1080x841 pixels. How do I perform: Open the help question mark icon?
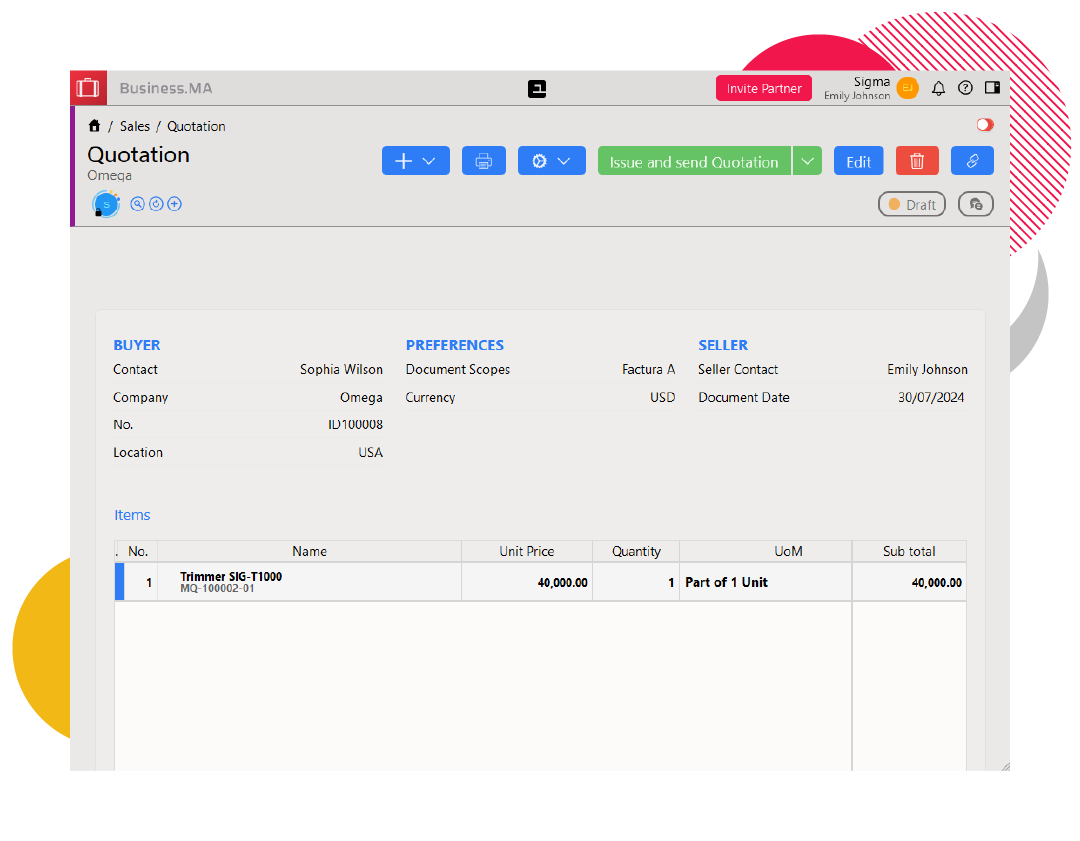[x=965, y=88]
